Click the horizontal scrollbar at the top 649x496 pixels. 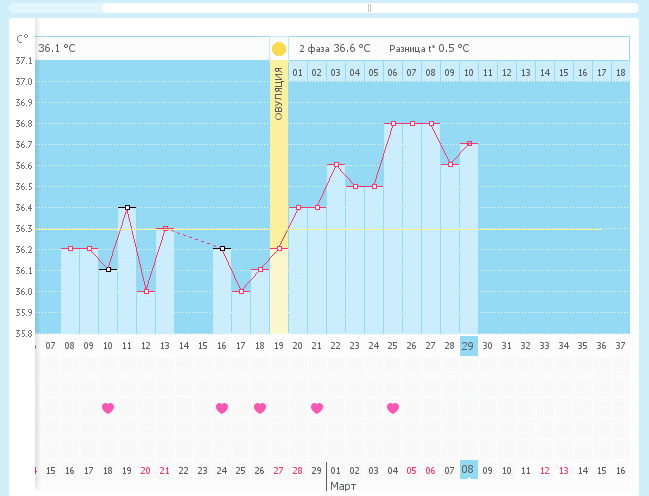(x=368, y=8)
